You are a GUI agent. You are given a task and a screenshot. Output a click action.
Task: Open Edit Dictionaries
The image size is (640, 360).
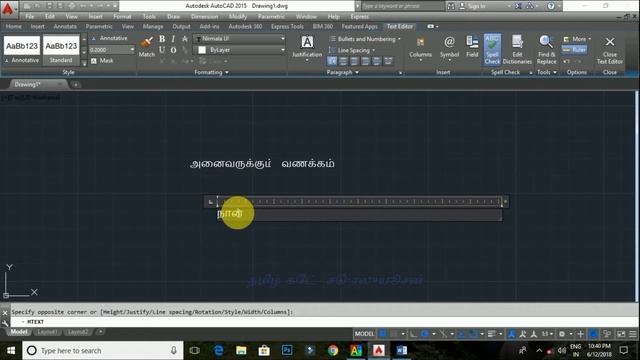(517, 49)
